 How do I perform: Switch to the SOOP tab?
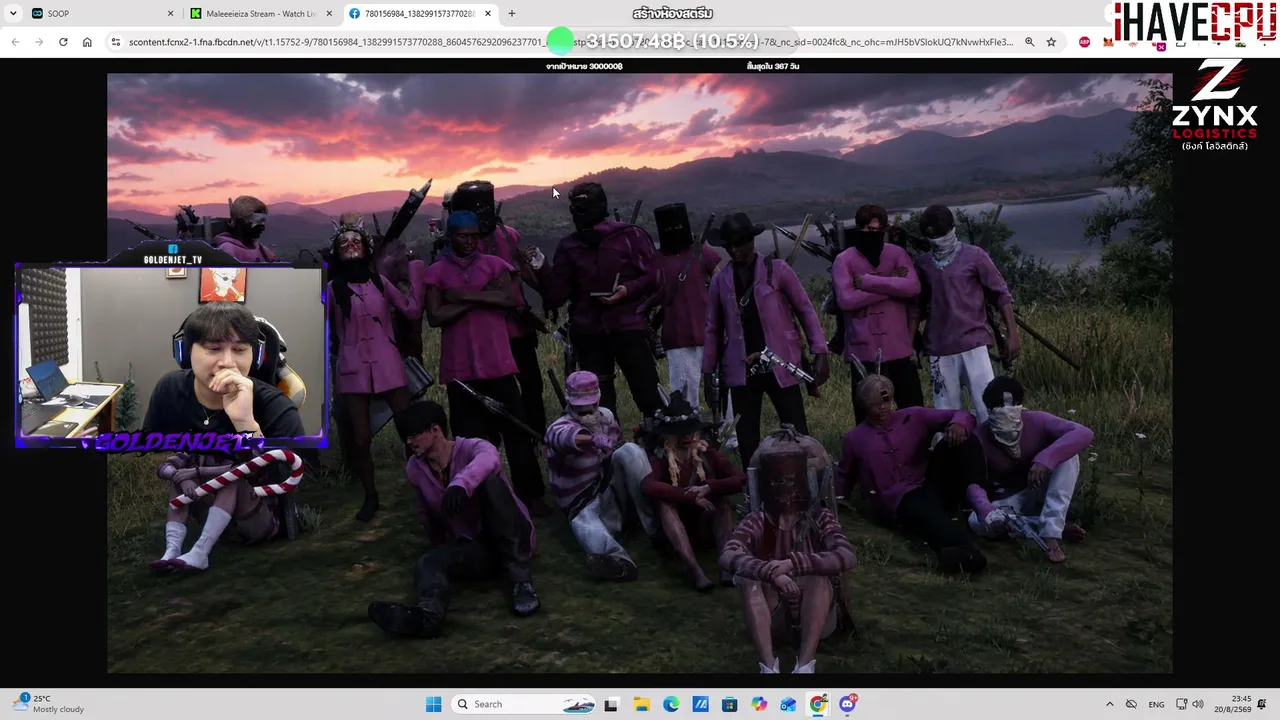104,14
